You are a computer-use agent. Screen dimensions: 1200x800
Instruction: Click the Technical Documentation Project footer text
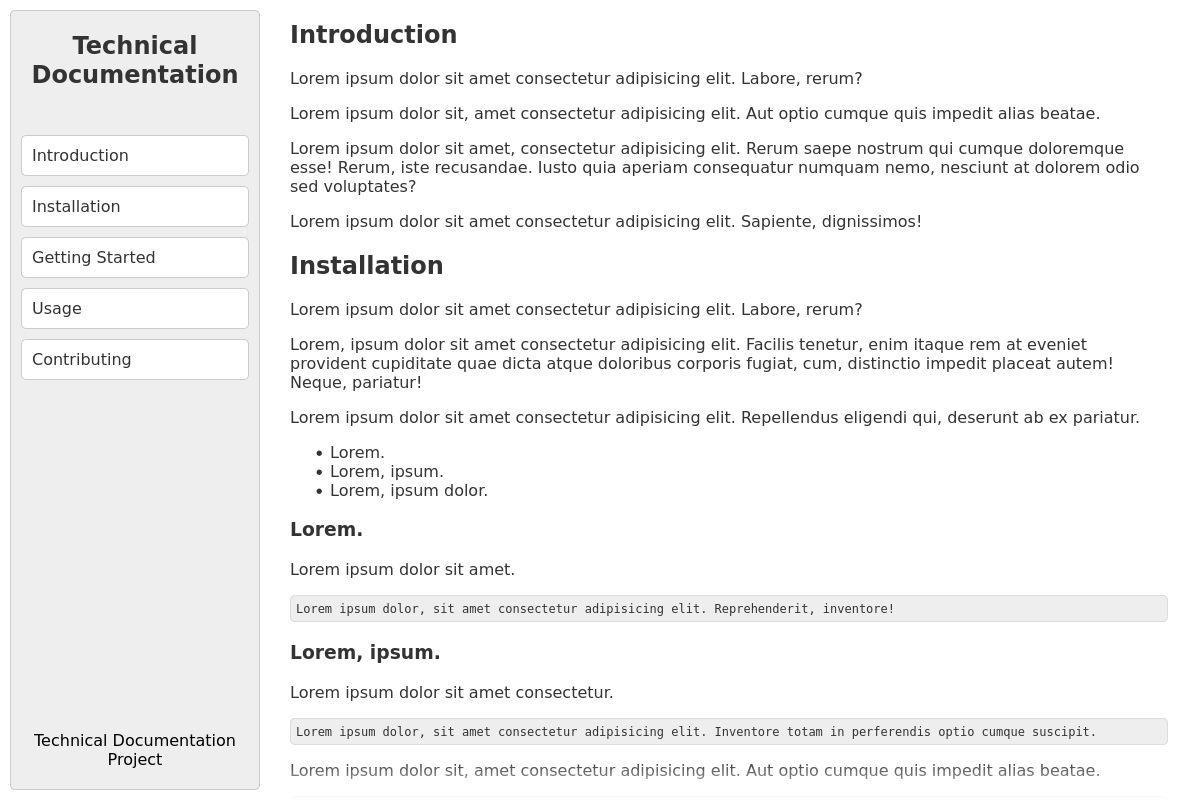[135, 750]
